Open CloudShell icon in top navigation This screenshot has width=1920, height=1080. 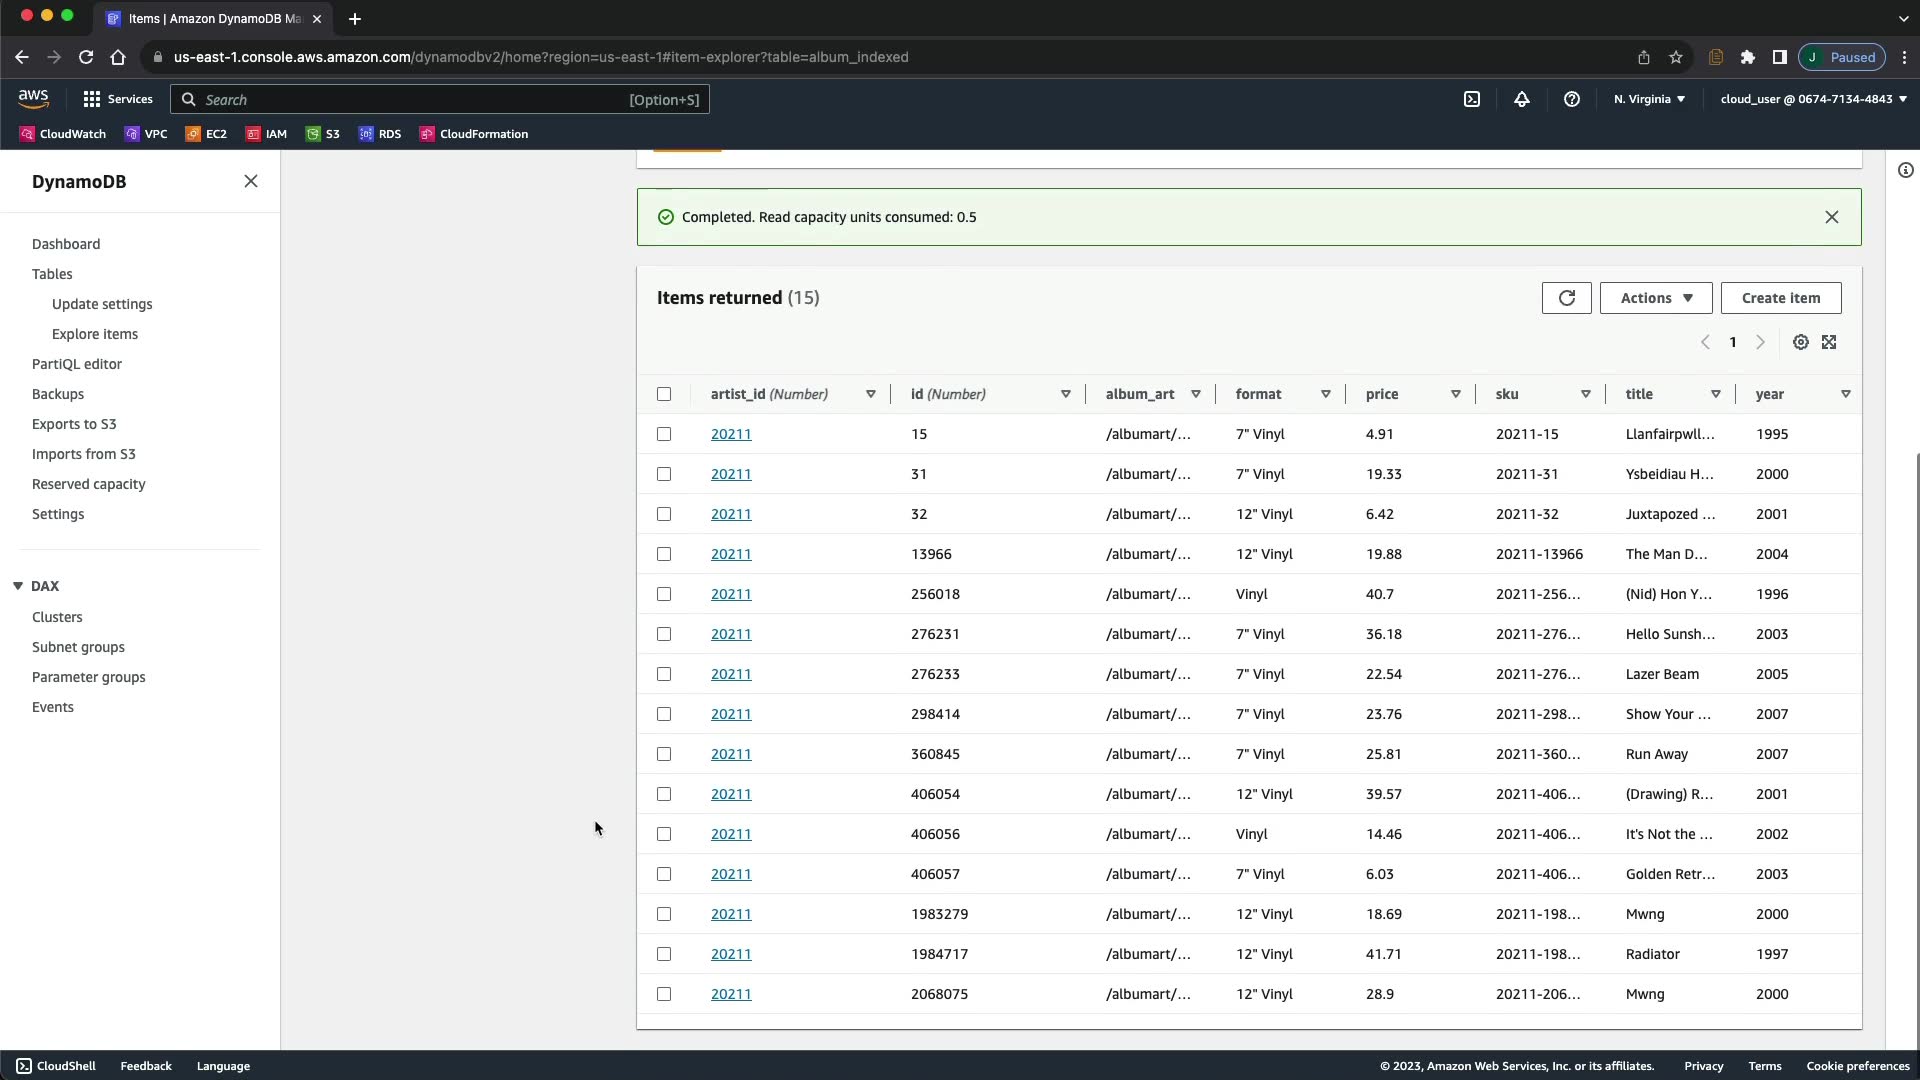pyautogui.click(x=1472, y=99)
